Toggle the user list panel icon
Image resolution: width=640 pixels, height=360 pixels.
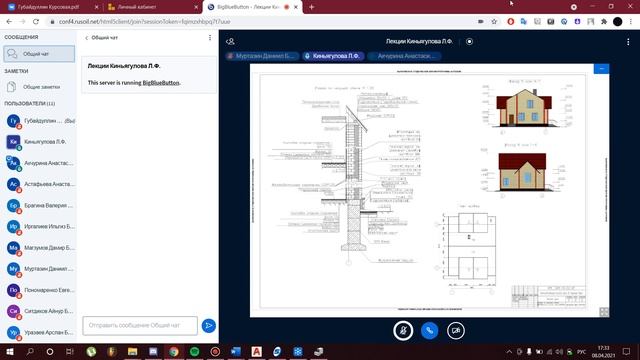[x=230, y=41]
